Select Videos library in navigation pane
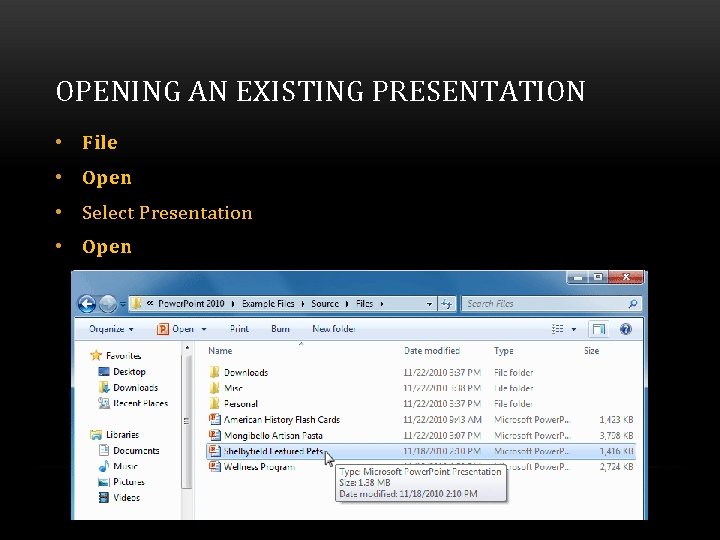Screen dimensions: 720x540 pos(126,497)
